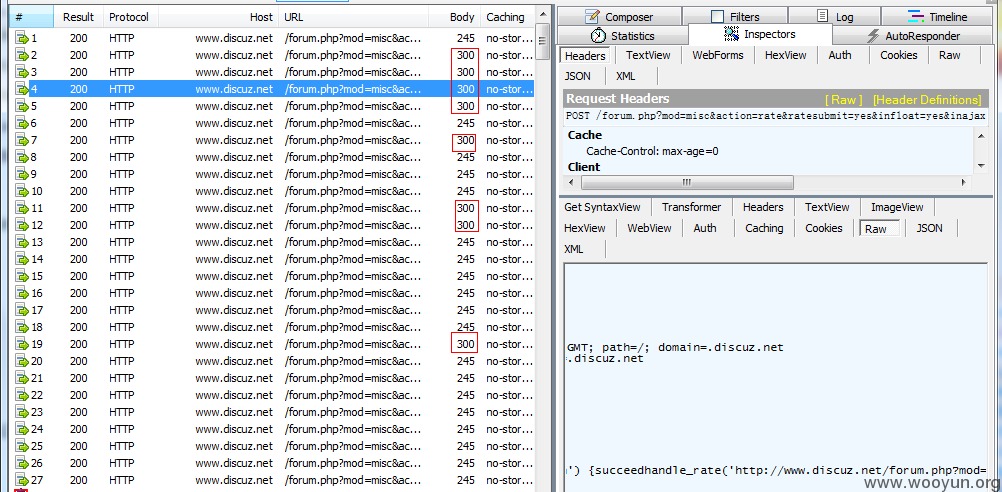Click the session icon in row 11

[22, 208]
